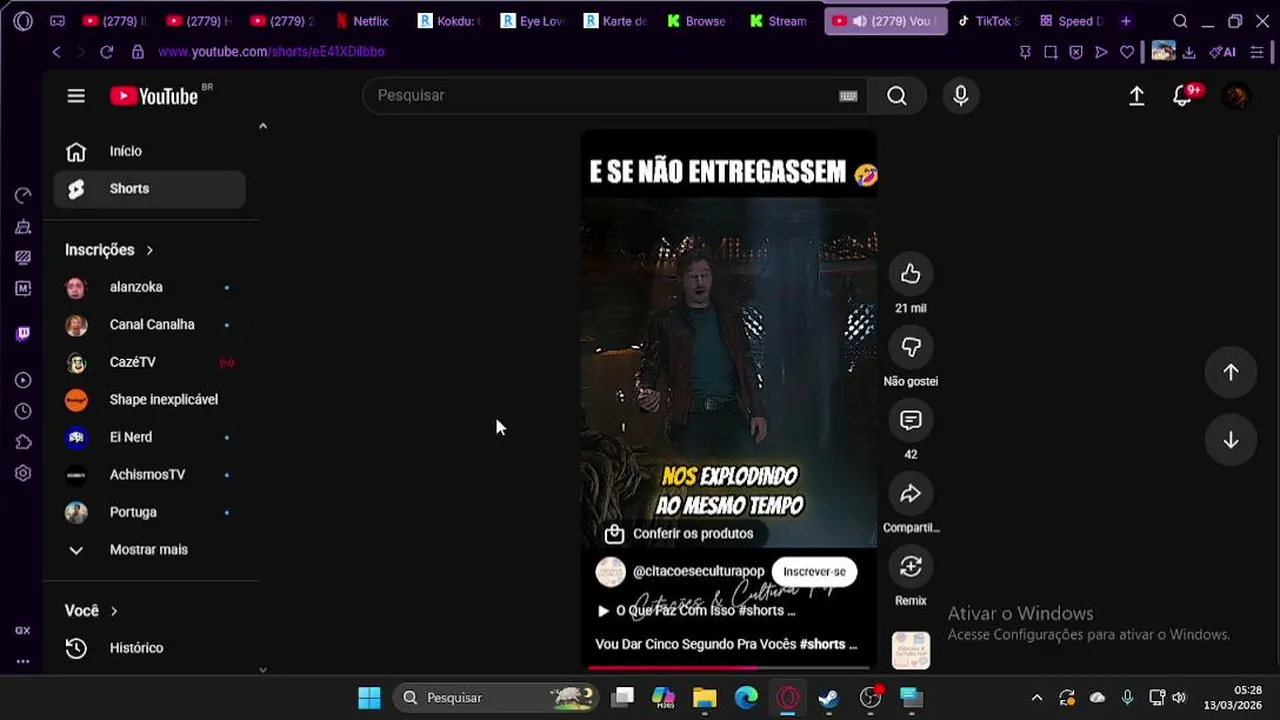Show hidden system tray icons chevron
1280x720 pixels.
coord(1036,698)
